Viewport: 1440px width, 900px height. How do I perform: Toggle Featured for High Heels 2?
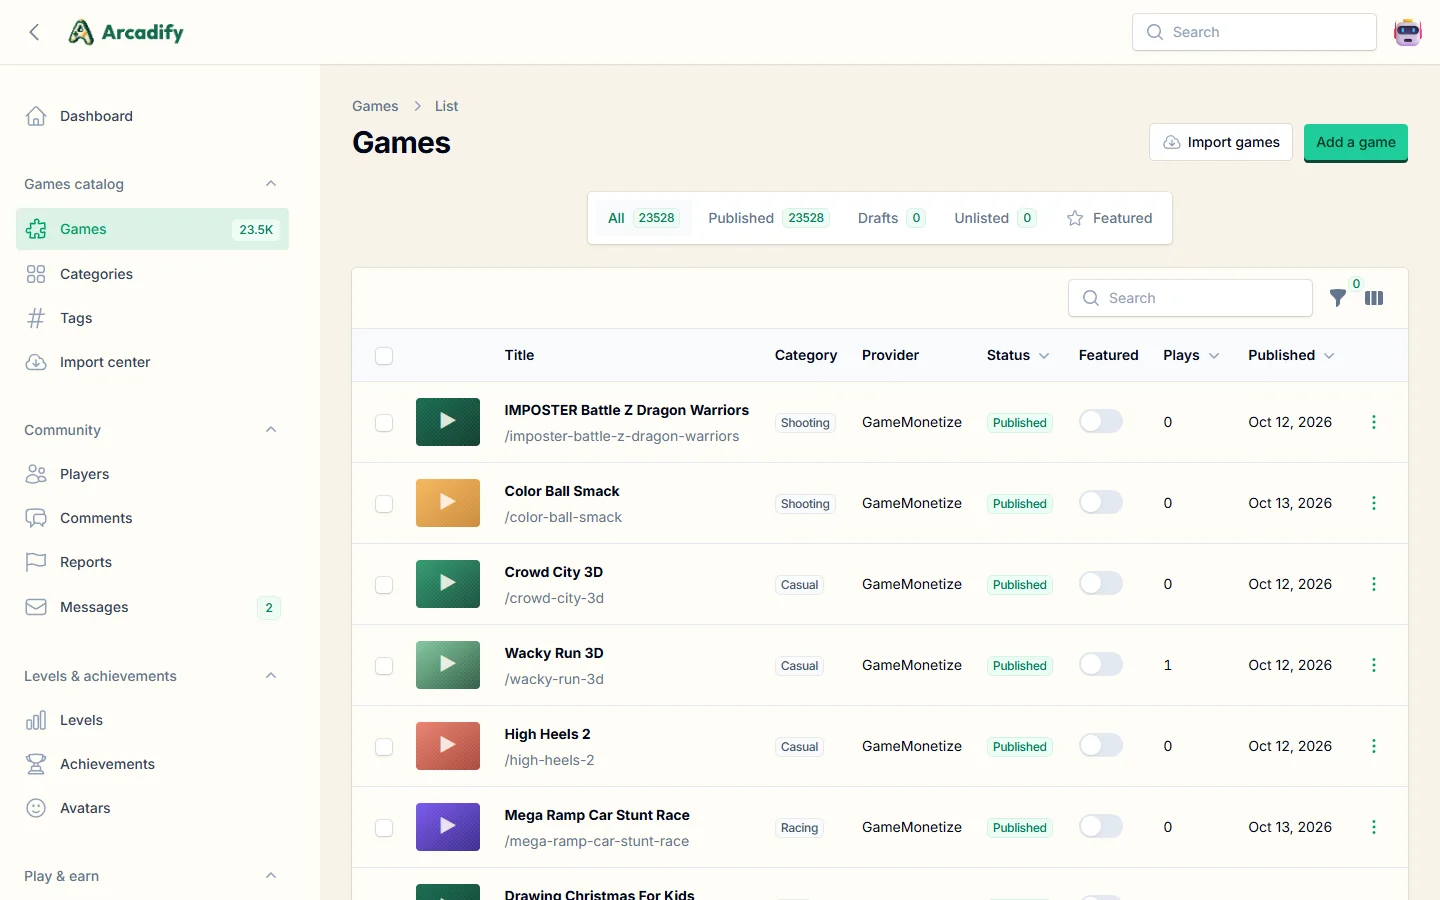click(x=1101, y=746)
